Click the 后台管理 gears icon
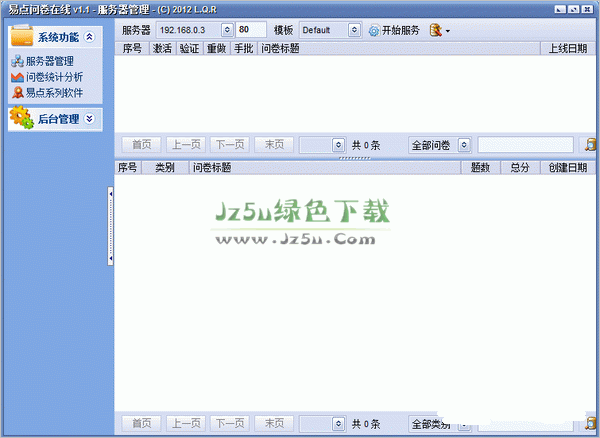600x438 pixels. pyautogui.click(x=22, y=117)
